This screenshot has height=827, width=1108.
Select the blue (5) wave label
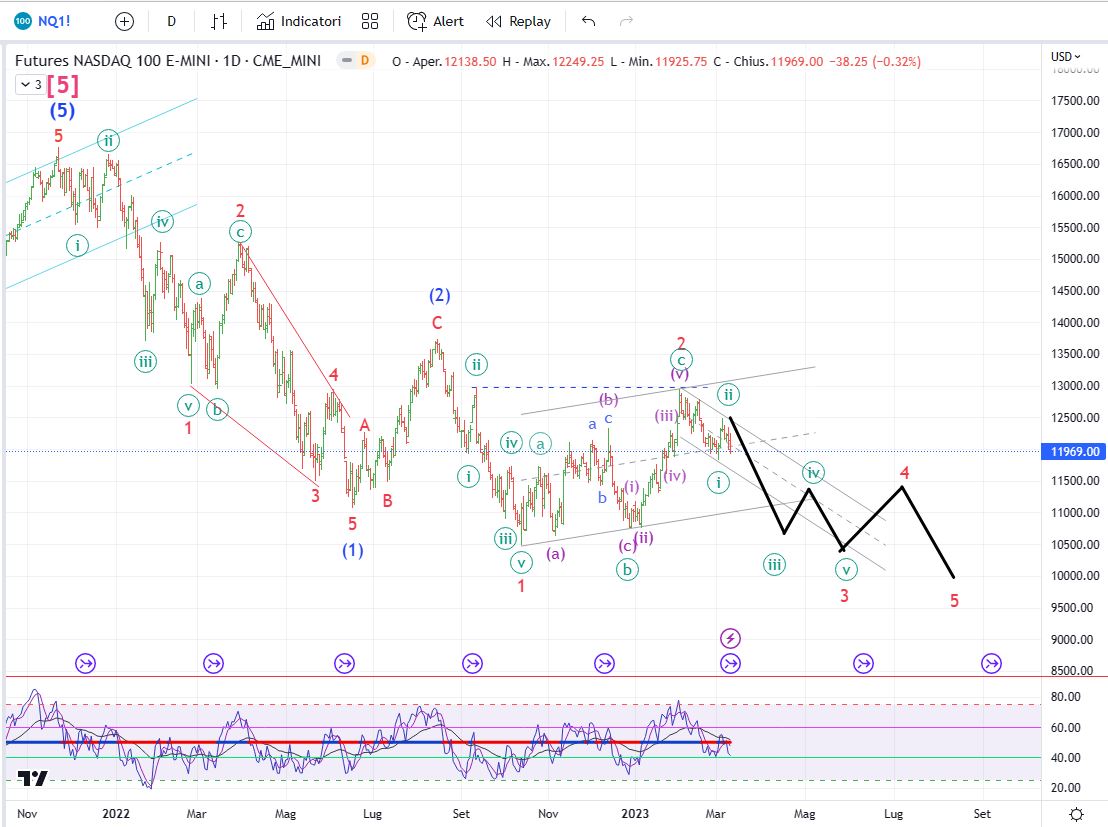62,110
